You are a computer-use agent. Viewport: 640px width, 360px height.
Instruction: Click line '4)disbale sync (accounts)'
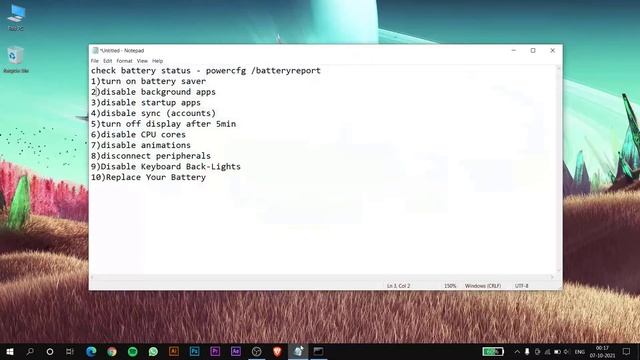click(x=153, y=113)
